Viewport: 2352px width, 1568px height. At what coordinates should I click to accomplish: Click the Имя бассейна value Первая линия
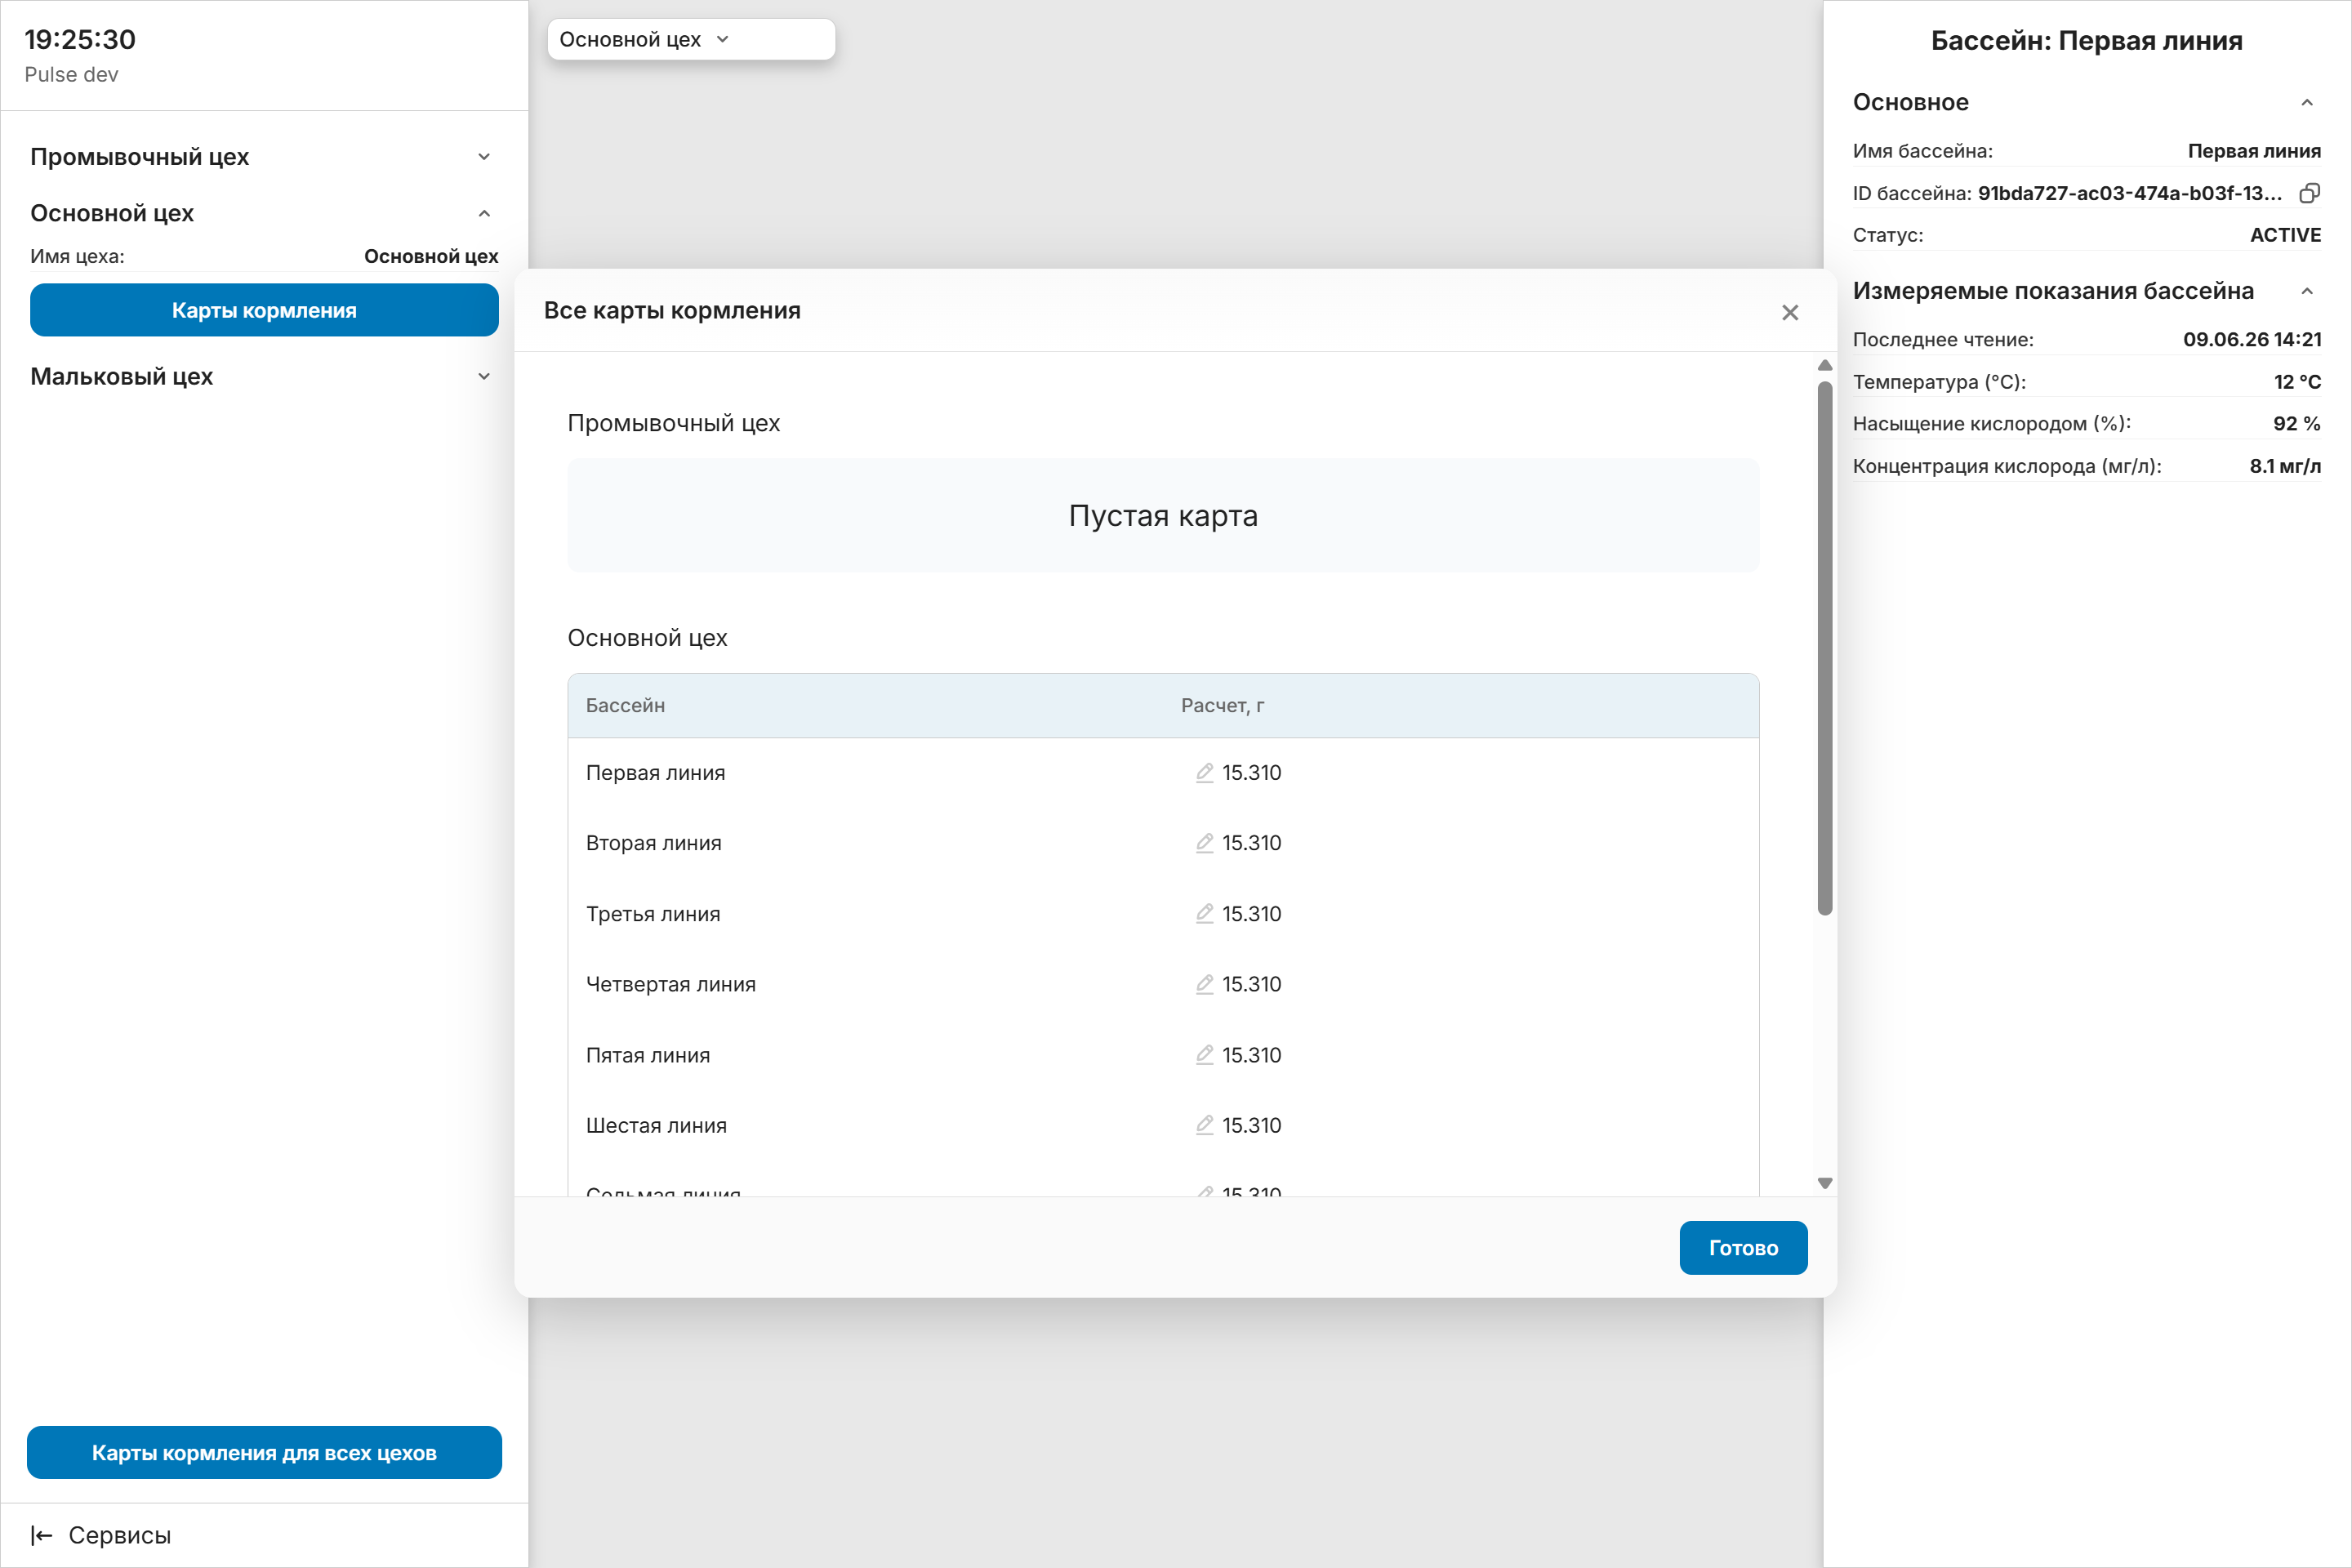(2254, 151)
